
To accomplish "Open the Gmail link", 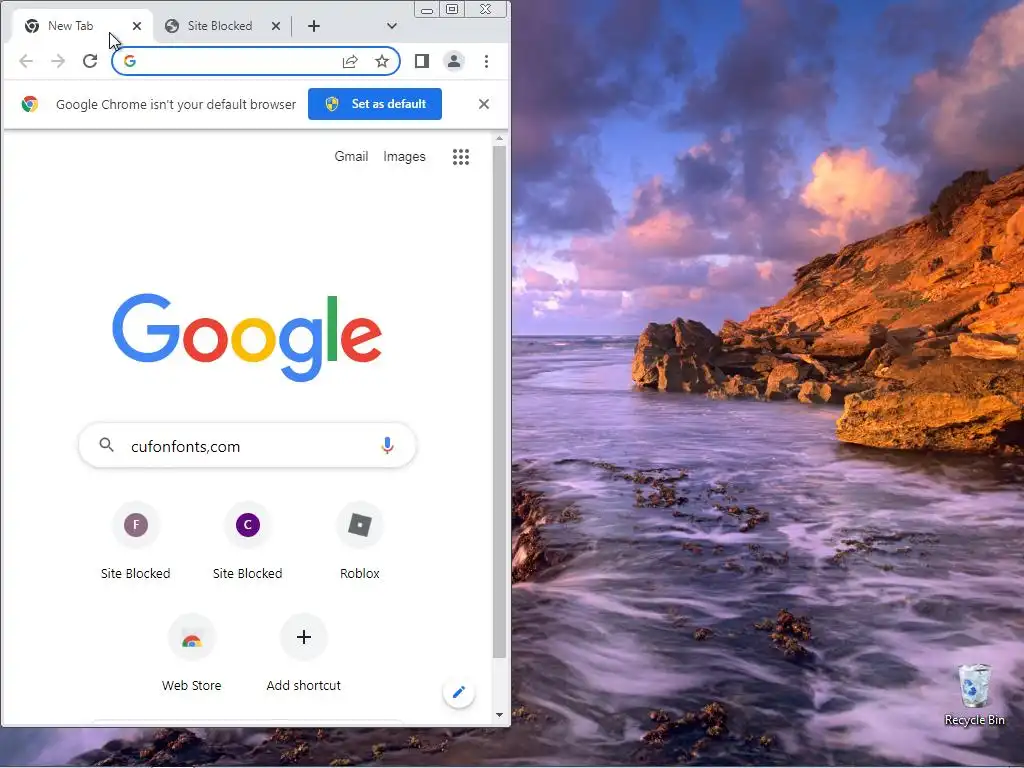I will pos(351,157).
